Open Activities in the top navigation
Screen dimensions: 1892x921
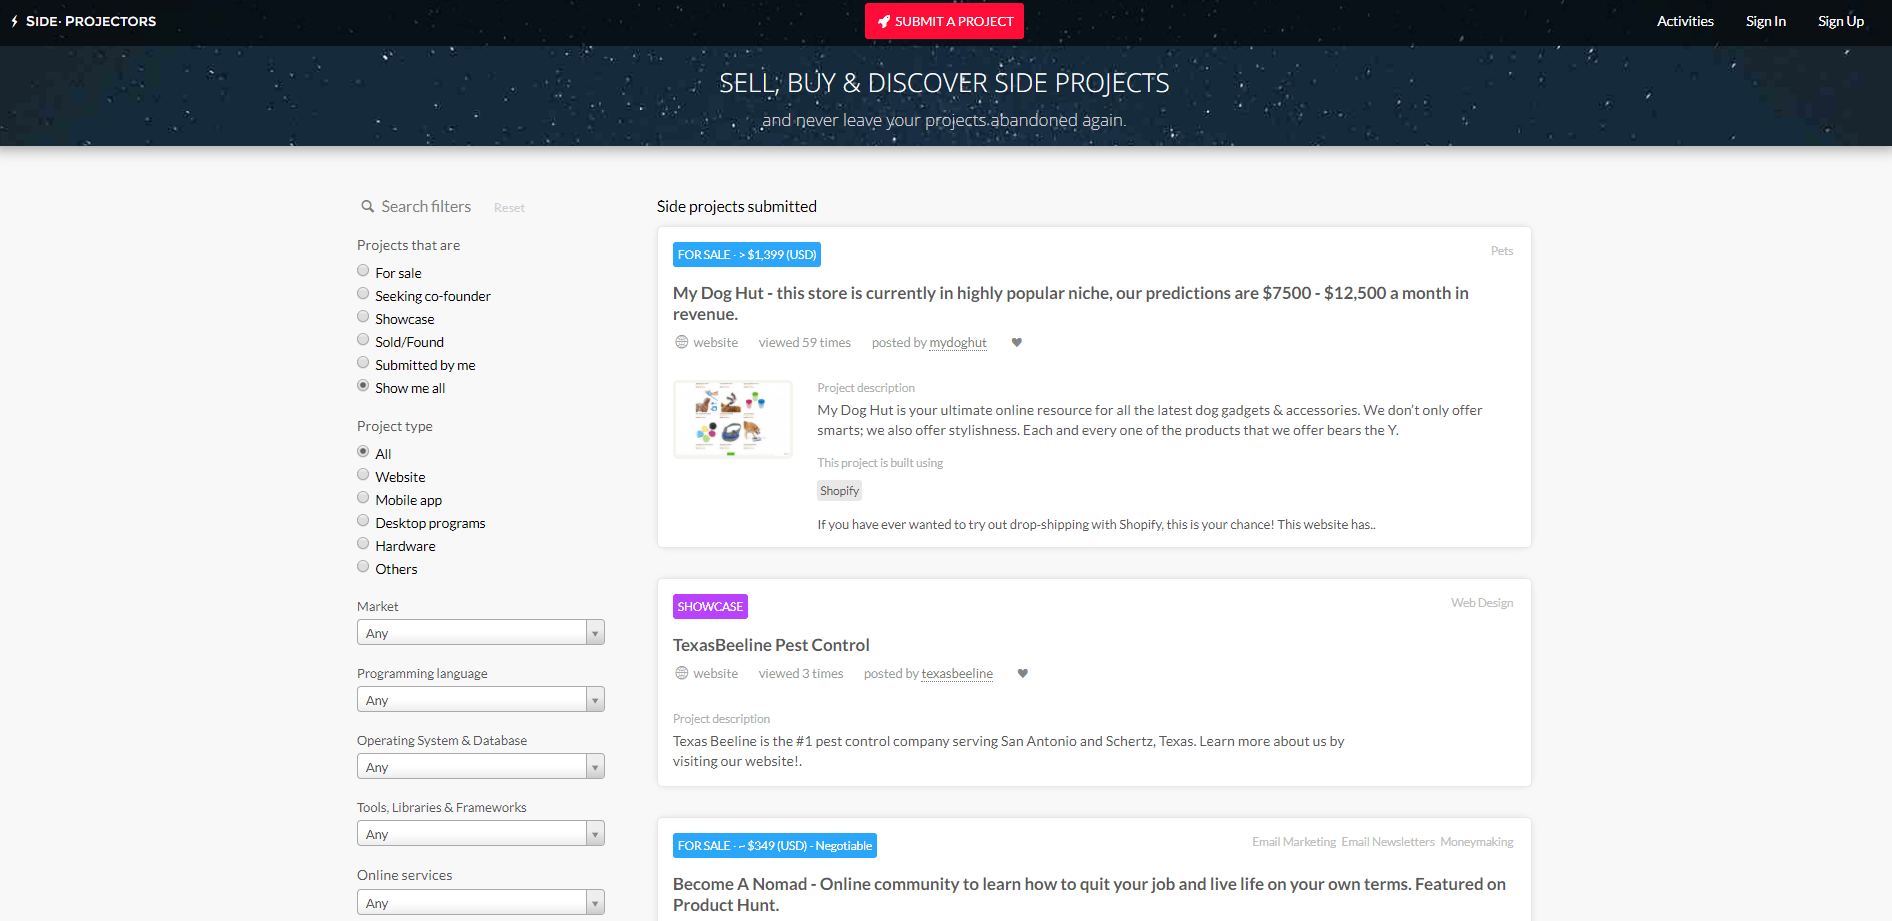pos(1685,21)
